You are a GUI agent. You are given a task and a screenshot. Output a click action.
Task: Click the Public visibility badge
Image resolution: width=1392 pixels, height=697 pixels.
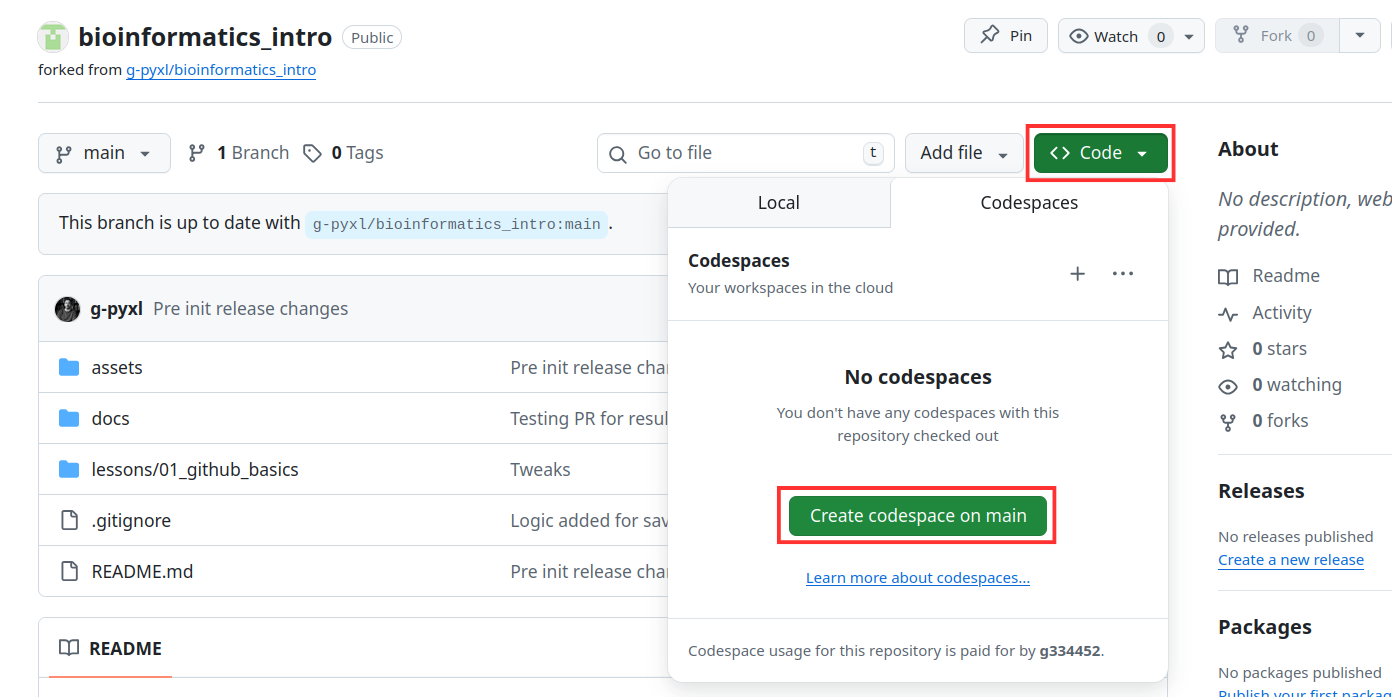coord(372,37)
